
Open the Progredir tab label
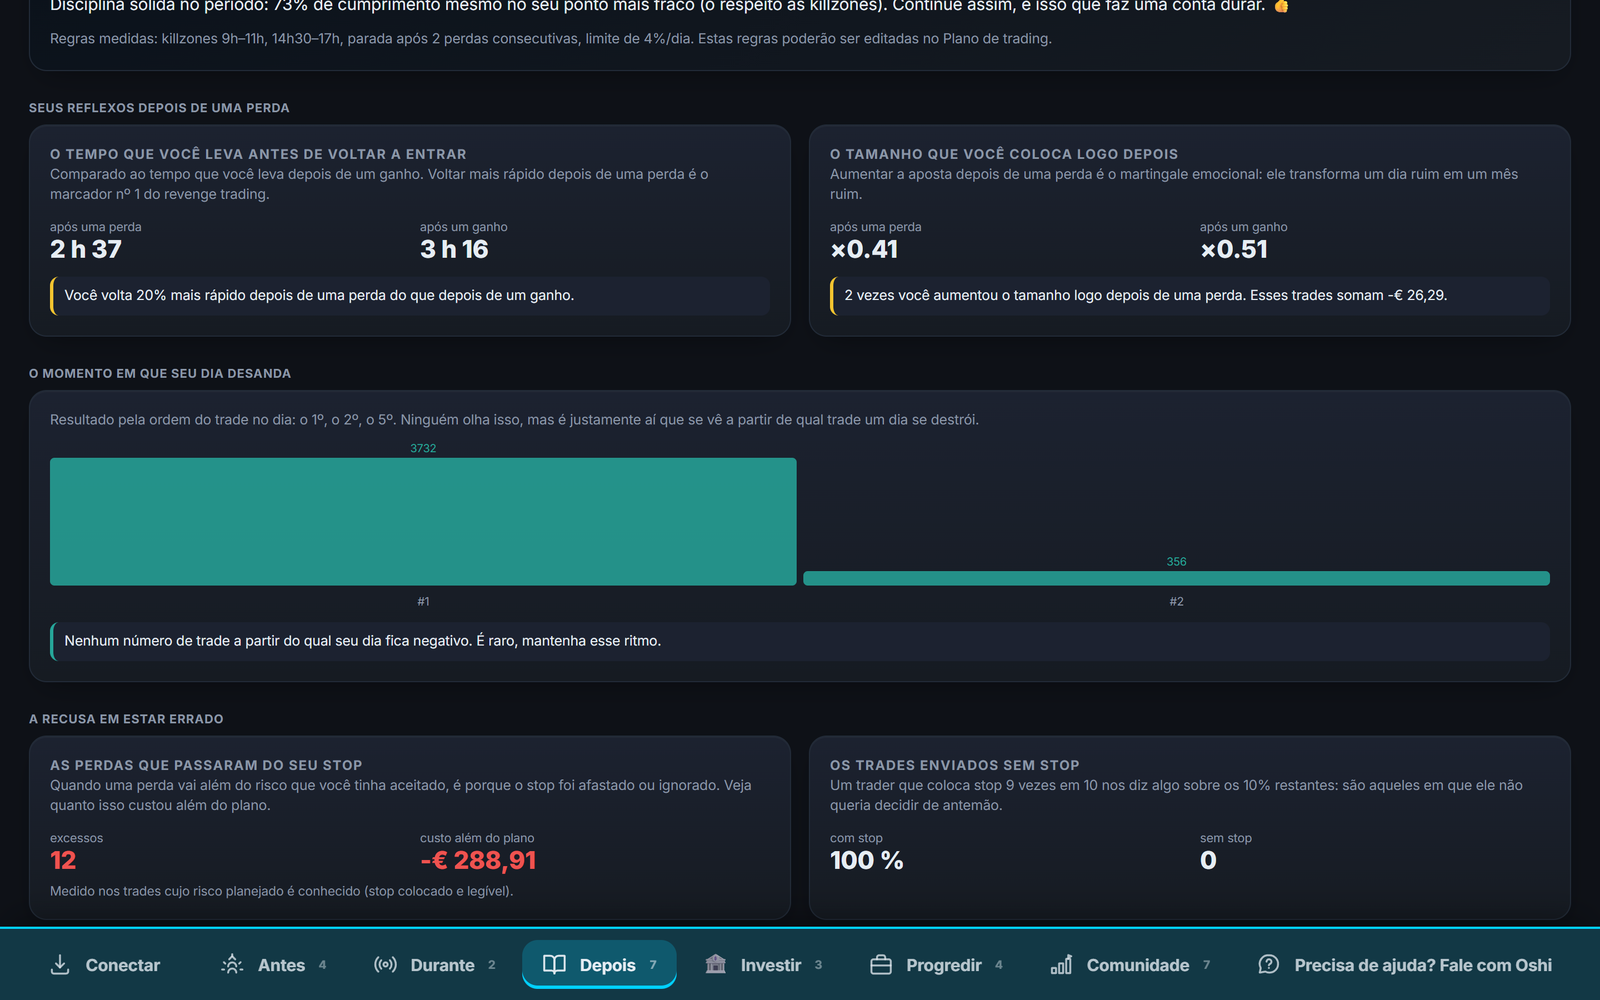coord(944,965)
